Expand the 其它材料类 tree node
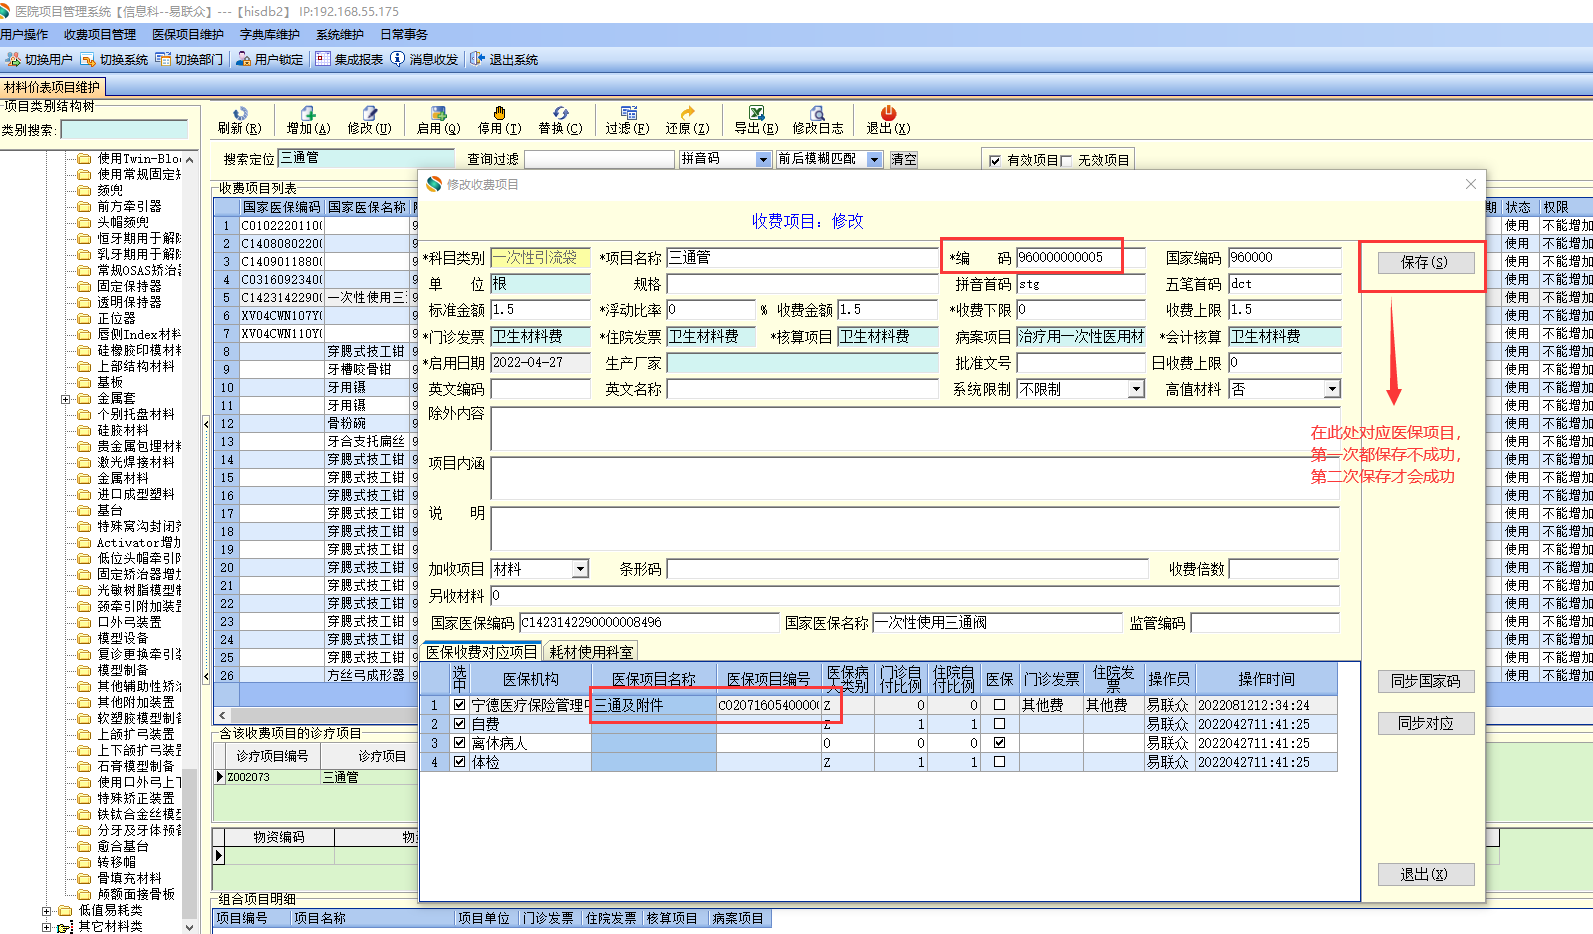 coord(47,926)
